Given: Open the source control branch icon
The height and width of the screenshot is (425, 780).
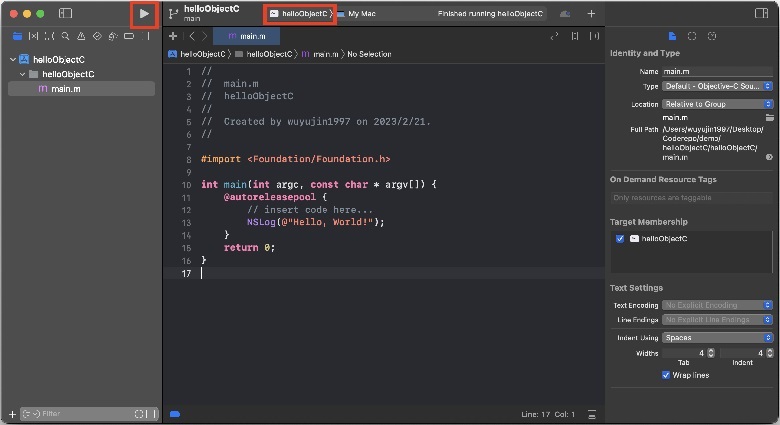Looking at the screenshot, I should (x=173, y=14).
